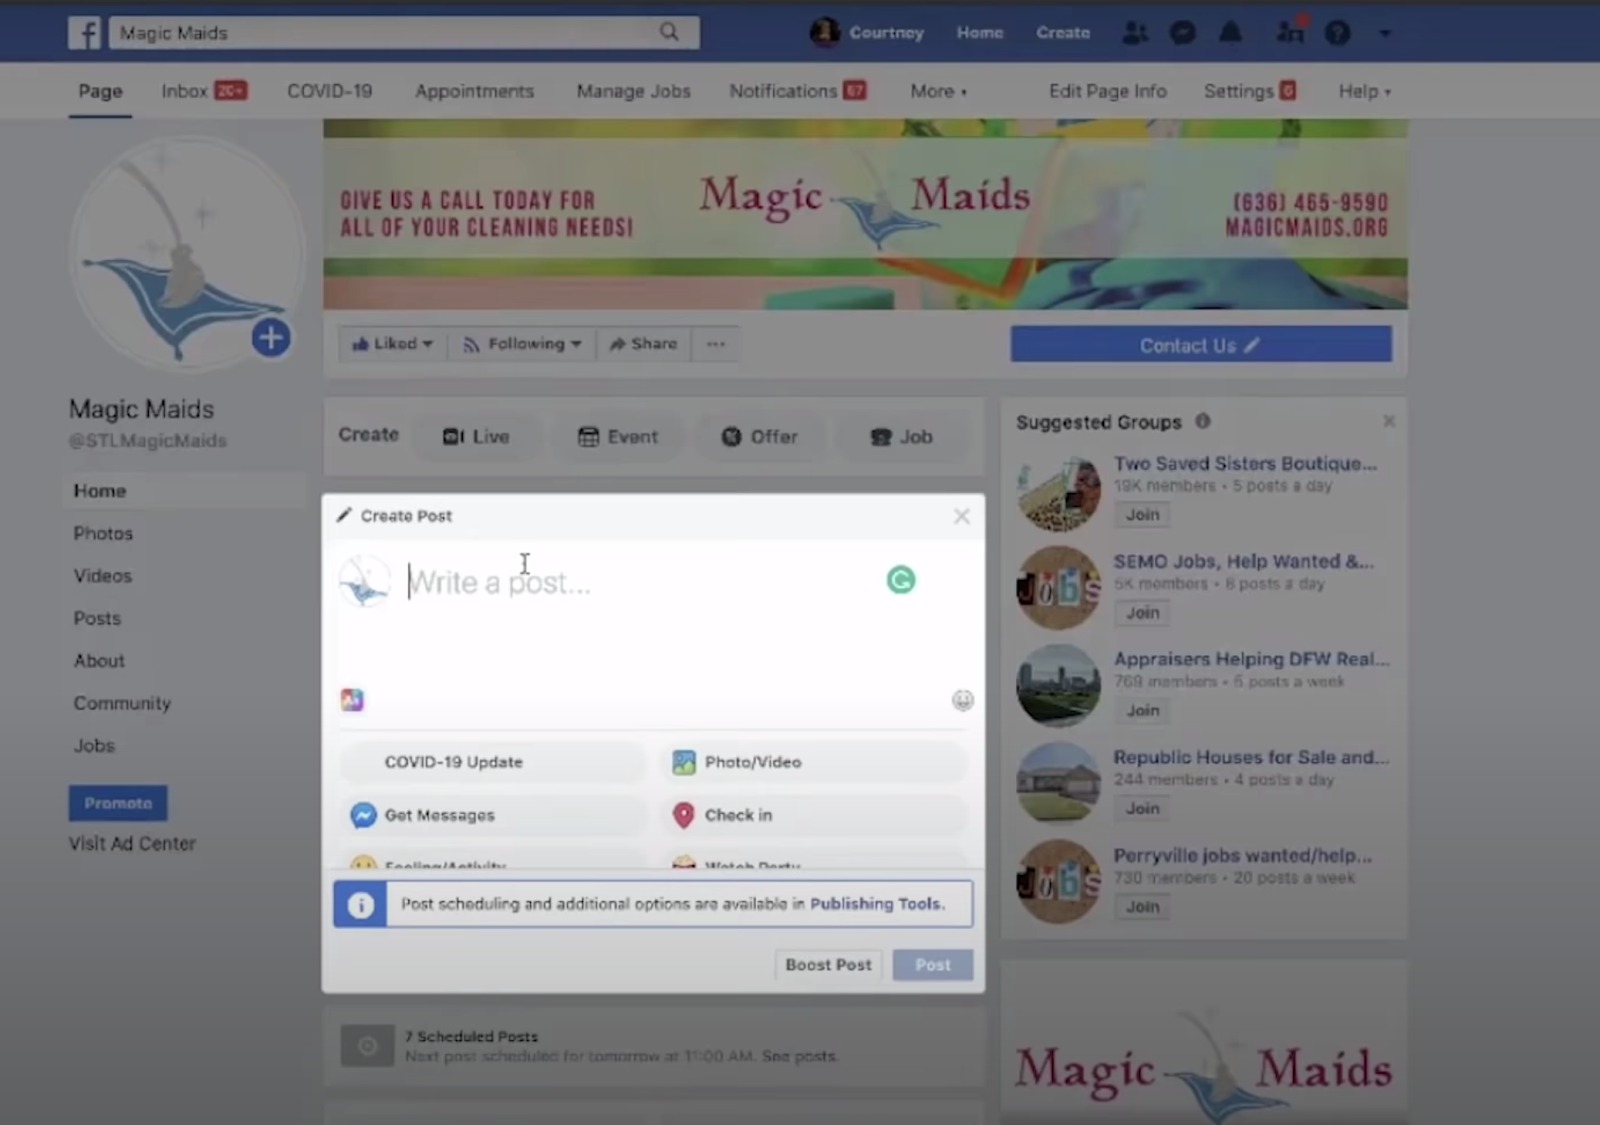Open About in the page sidebar

pos(99,661)
